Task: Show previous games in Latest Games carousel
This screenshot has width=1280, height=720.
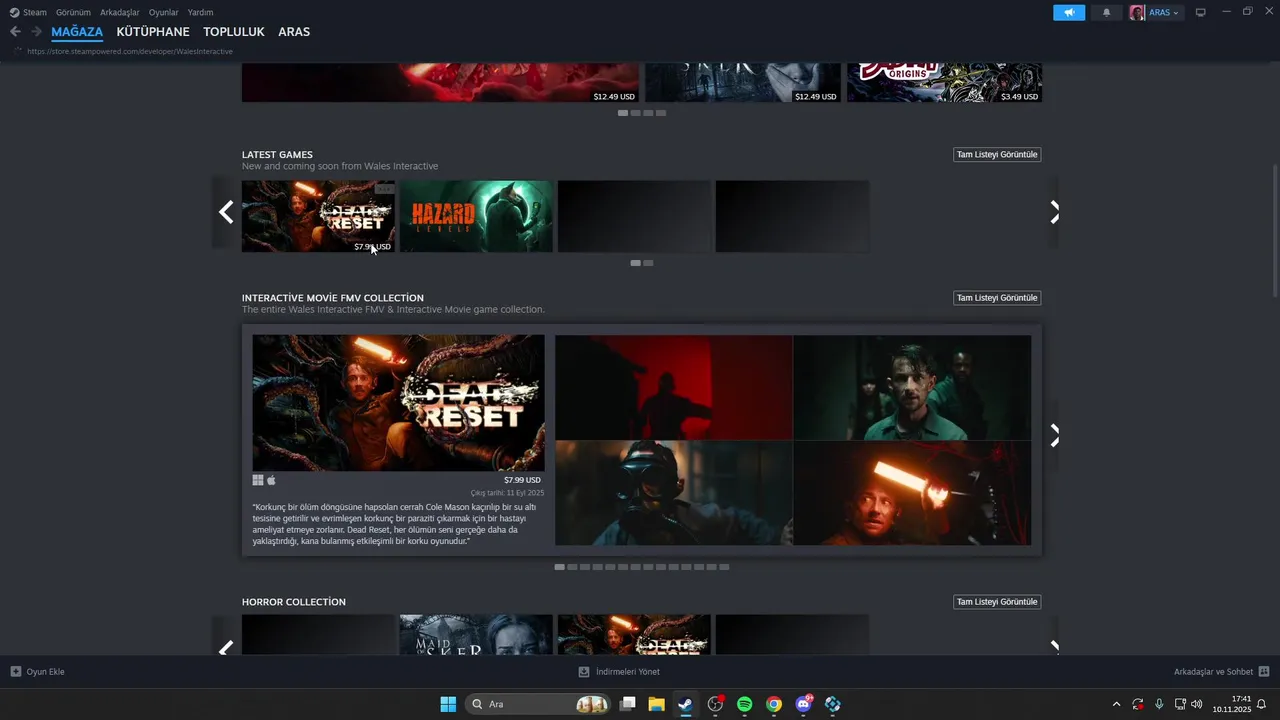Action: pyautogui.click(x=226, y=212)
